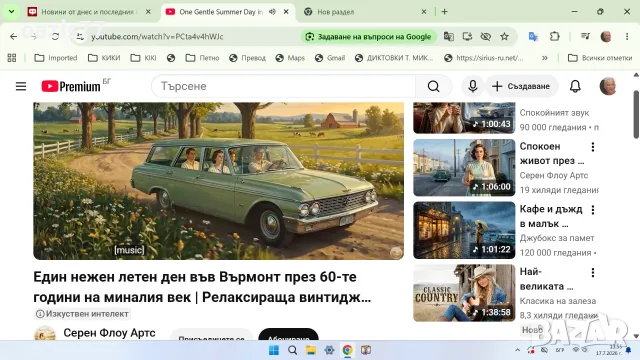Image resolution: width=640 pixels, height=360 pixels.
Task: Open the Windows Start menu
Action: (274, 350)
